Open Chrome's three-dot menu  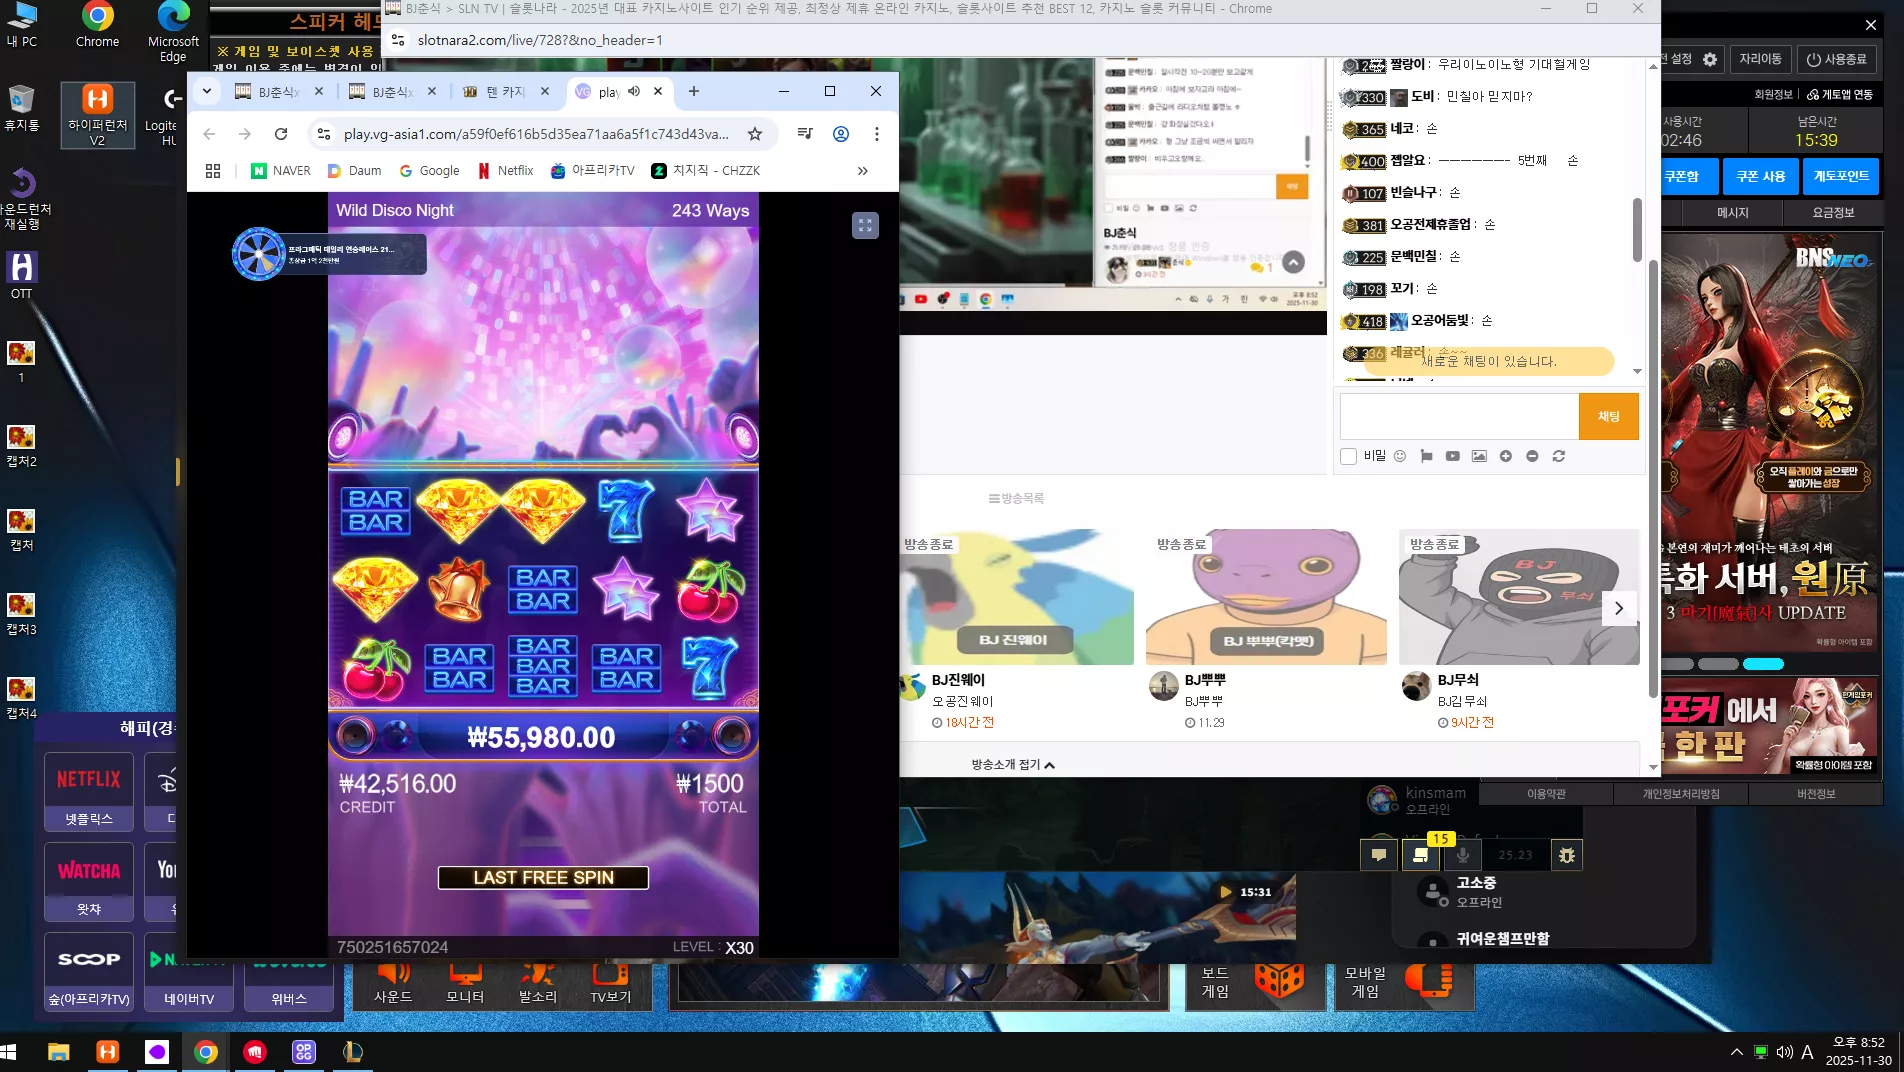point(877,134)
